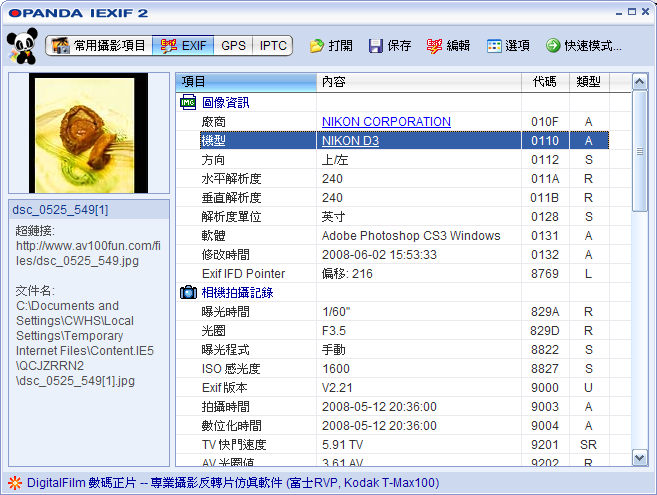
Task: Switch to the GPS tab
Action: [233, 45]
